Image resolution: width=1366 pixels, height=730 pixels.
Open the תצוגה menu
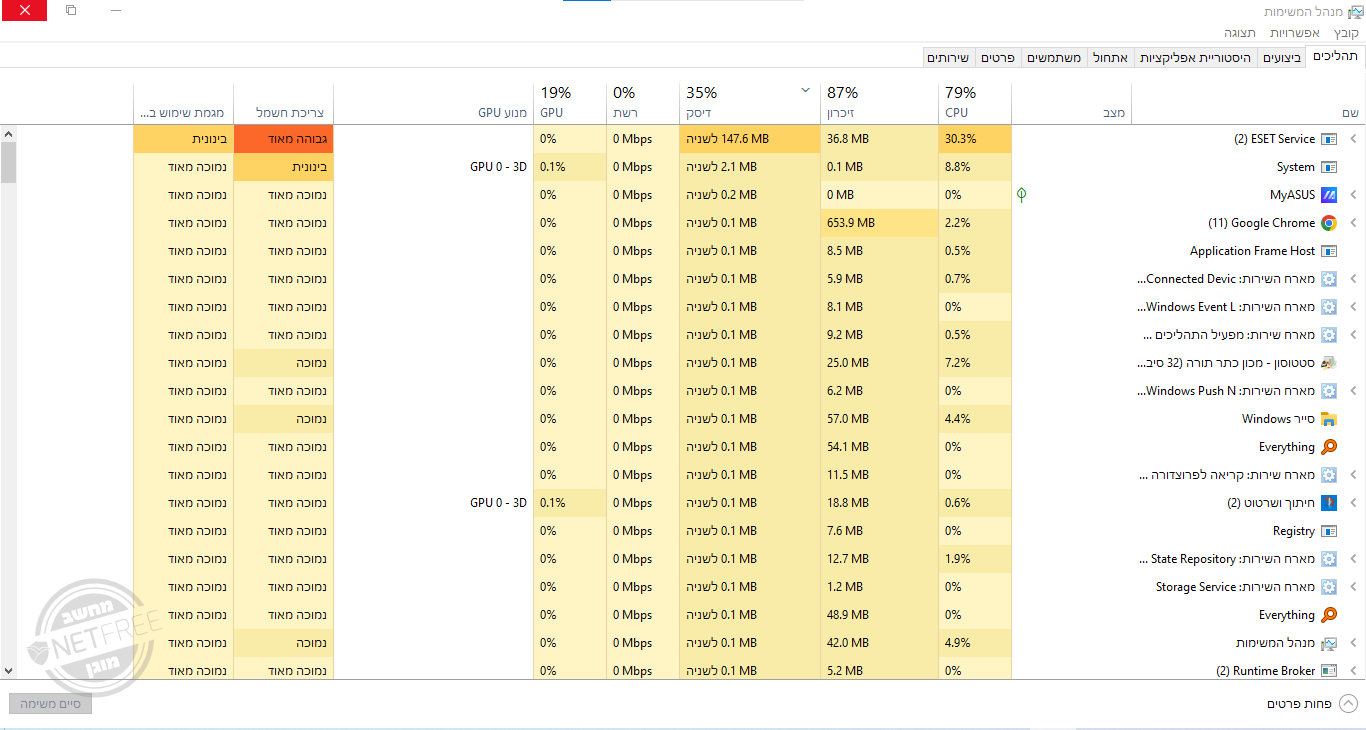point(1240,33)
